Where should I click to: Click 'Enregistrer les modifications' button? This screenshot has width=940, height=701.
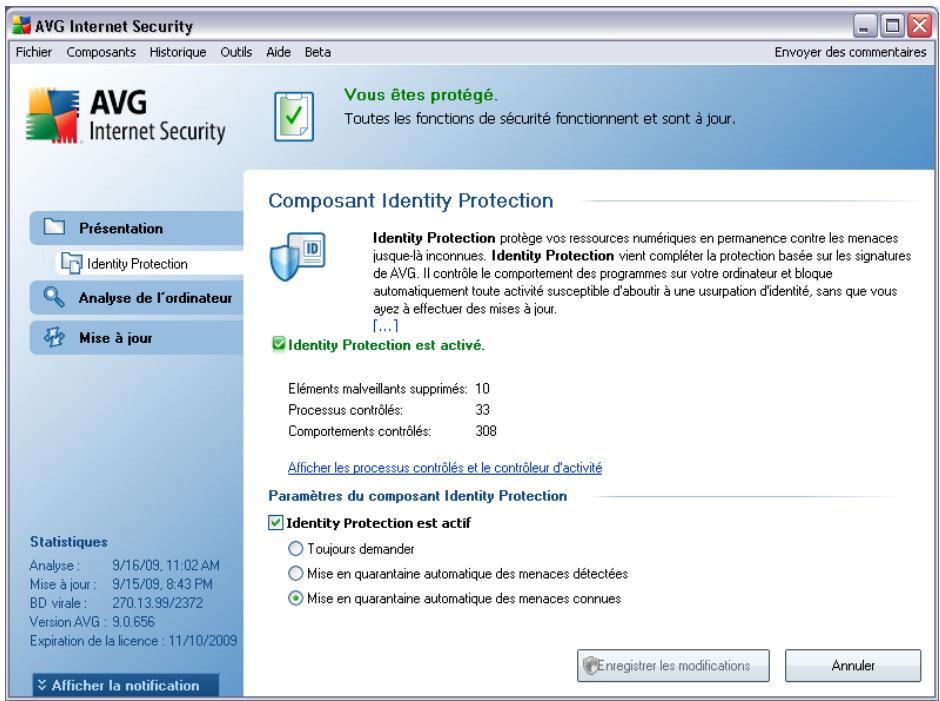[x=673, y=666]
